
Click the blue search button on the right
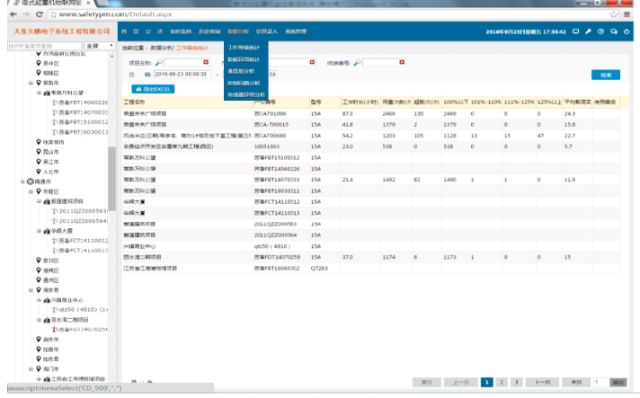[606, 75]
